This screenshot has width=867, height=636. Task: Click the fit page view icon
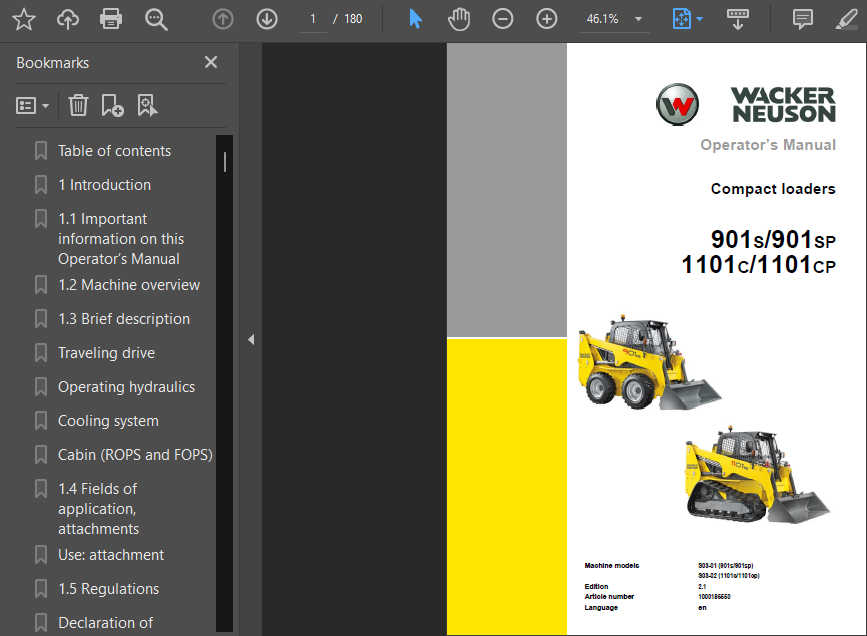point(681,19)
